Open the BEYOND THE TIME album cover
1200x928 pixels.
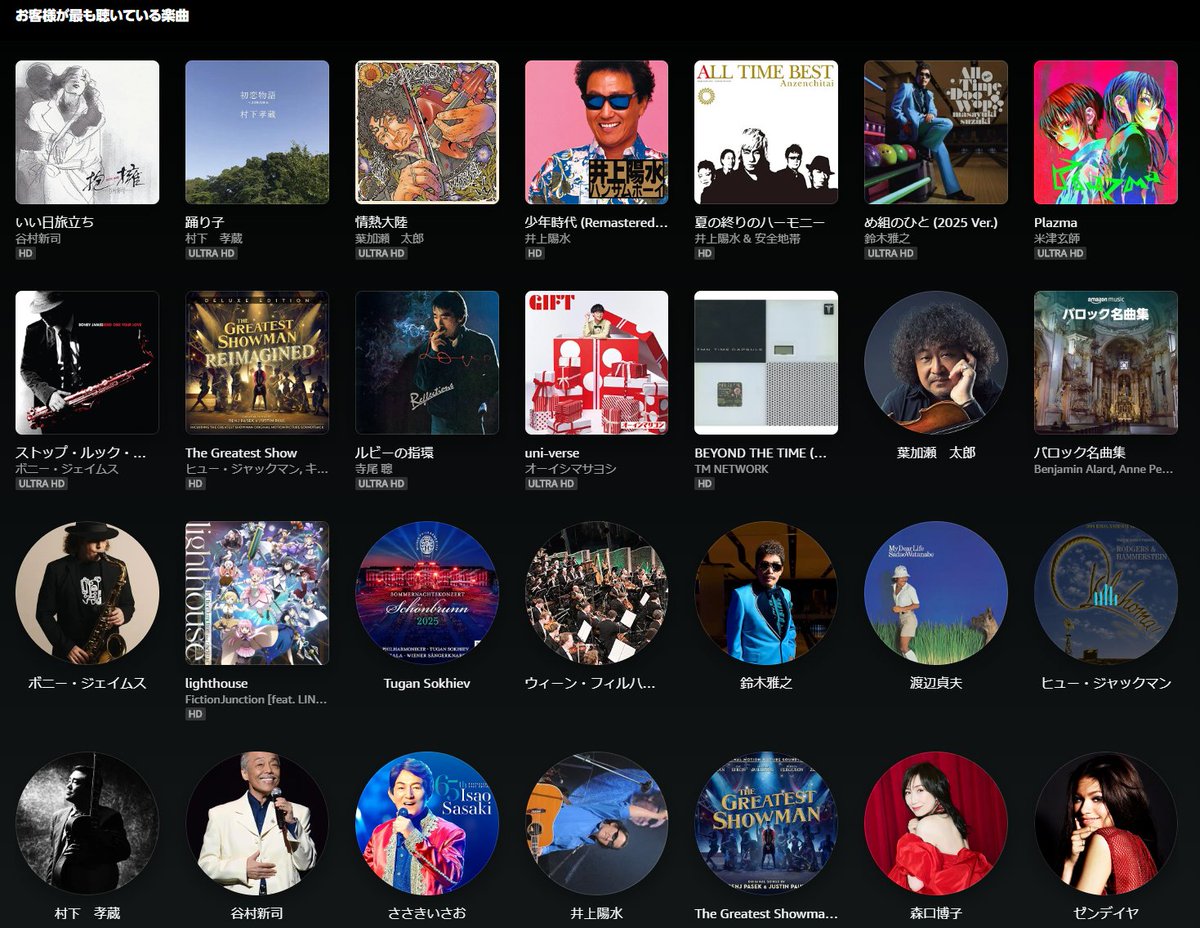[x=766, y=362]
